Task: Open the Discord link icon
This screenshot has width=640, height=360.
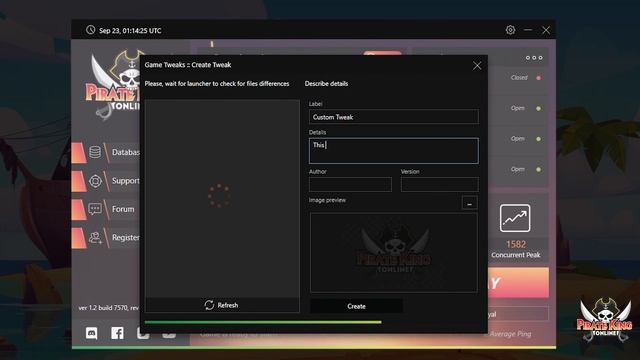Action: pos(92,333)
